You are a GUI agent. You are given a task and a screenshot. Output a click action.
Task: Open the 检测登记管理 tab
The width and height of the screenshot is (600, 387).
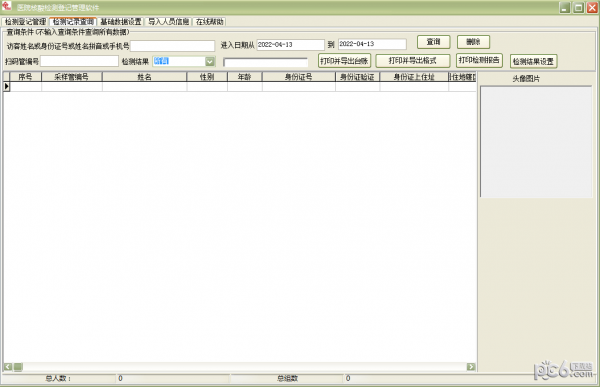click(x=25, y=22)
